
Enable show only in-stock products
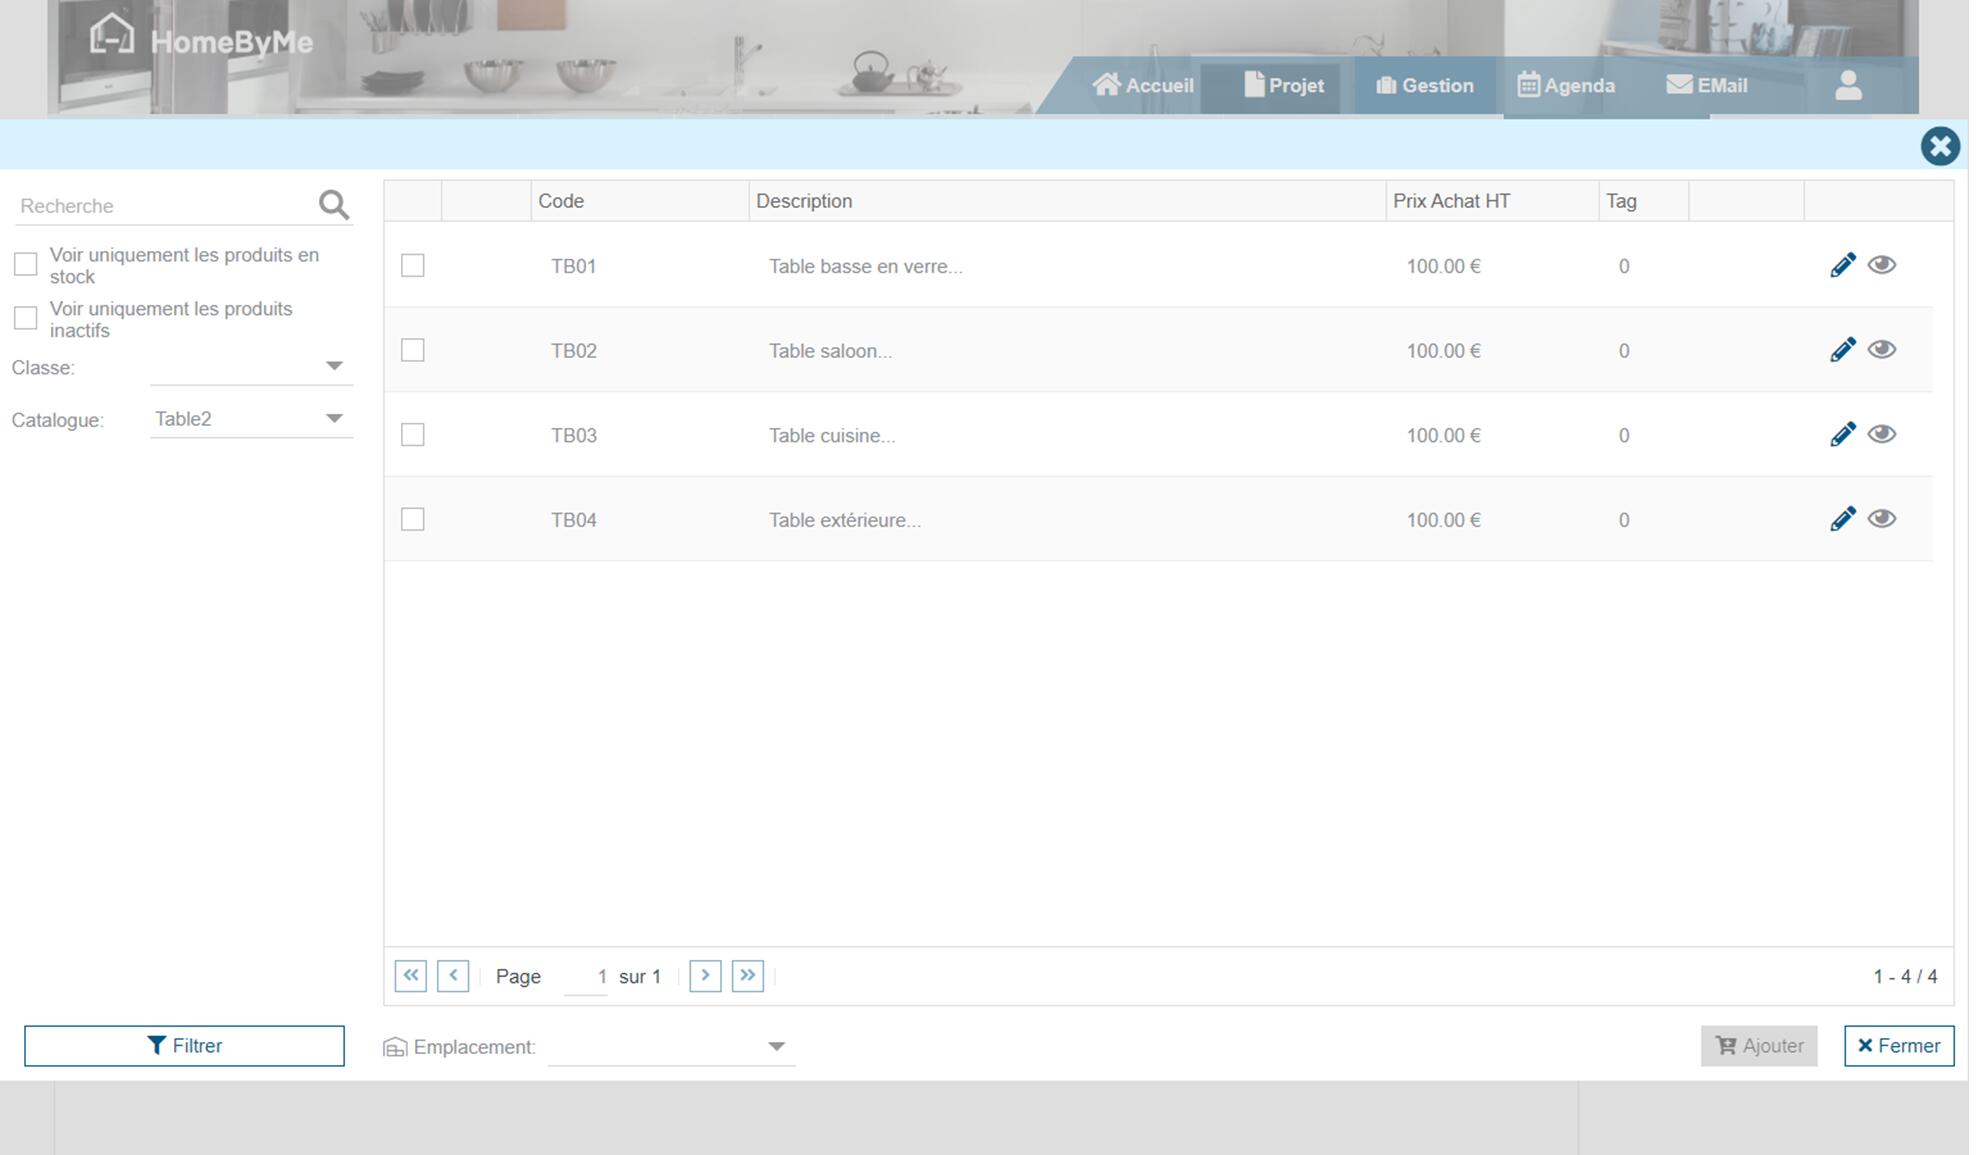point(26,264)
